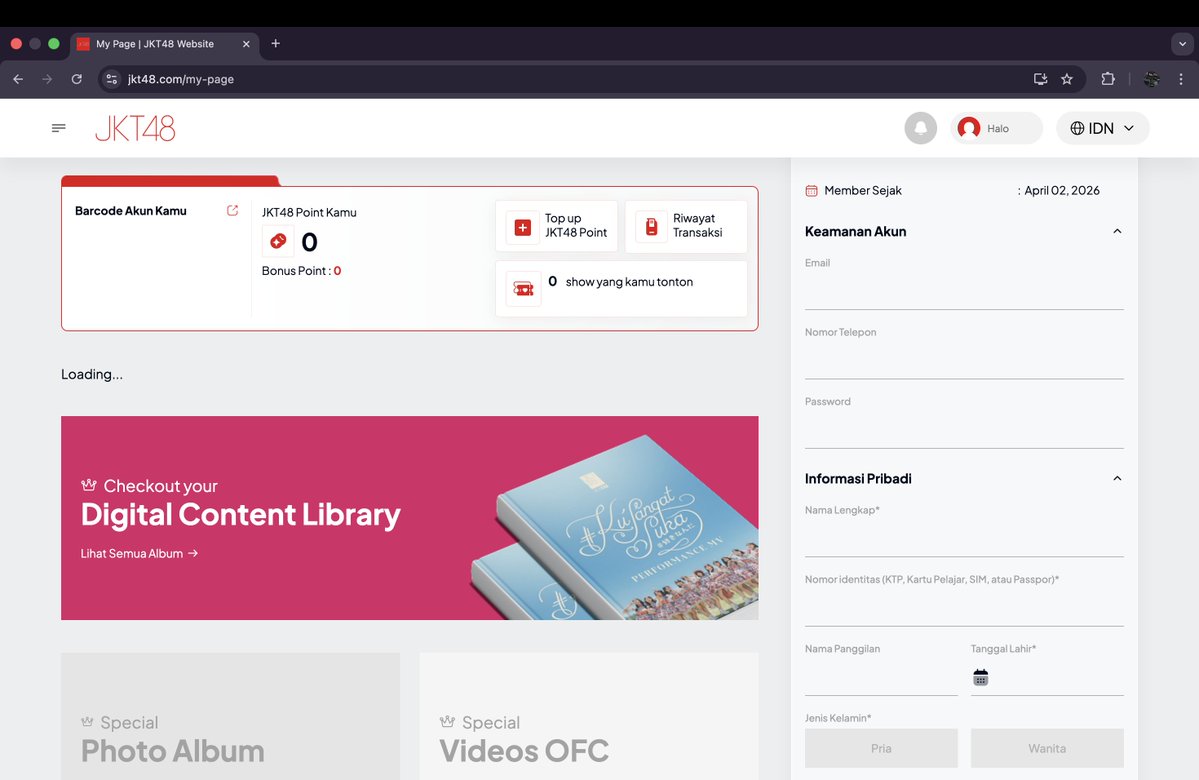The width and height of the screenshot is (1199, 780).
Task: Click the Nama Lengkap field
Action: [x=964, y=538]
